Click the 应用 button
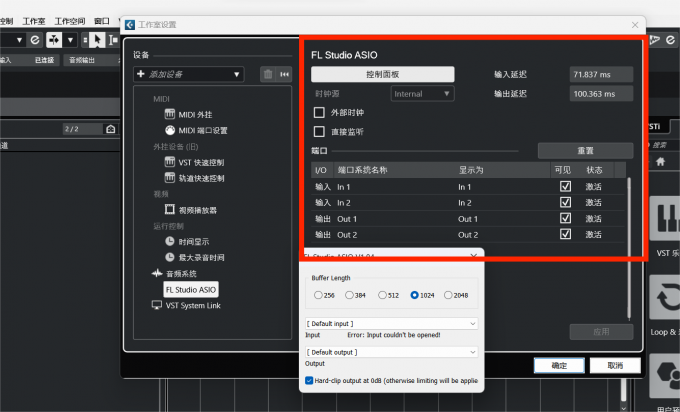Image resolution: width=680 pixels, height=412 pixels. (601, 332)
